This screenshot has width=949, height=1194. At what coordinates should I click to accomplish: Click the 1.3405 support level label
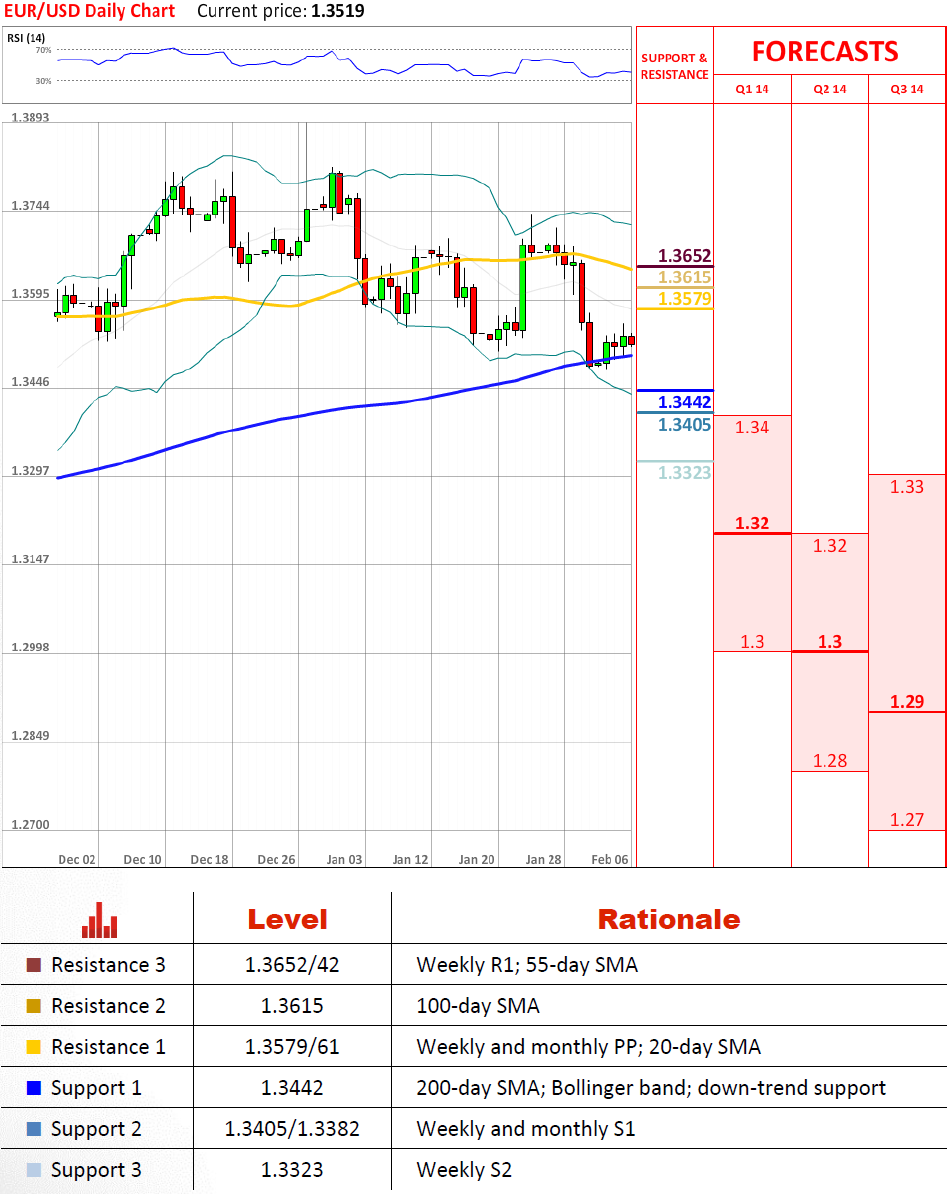coord(684,425)
